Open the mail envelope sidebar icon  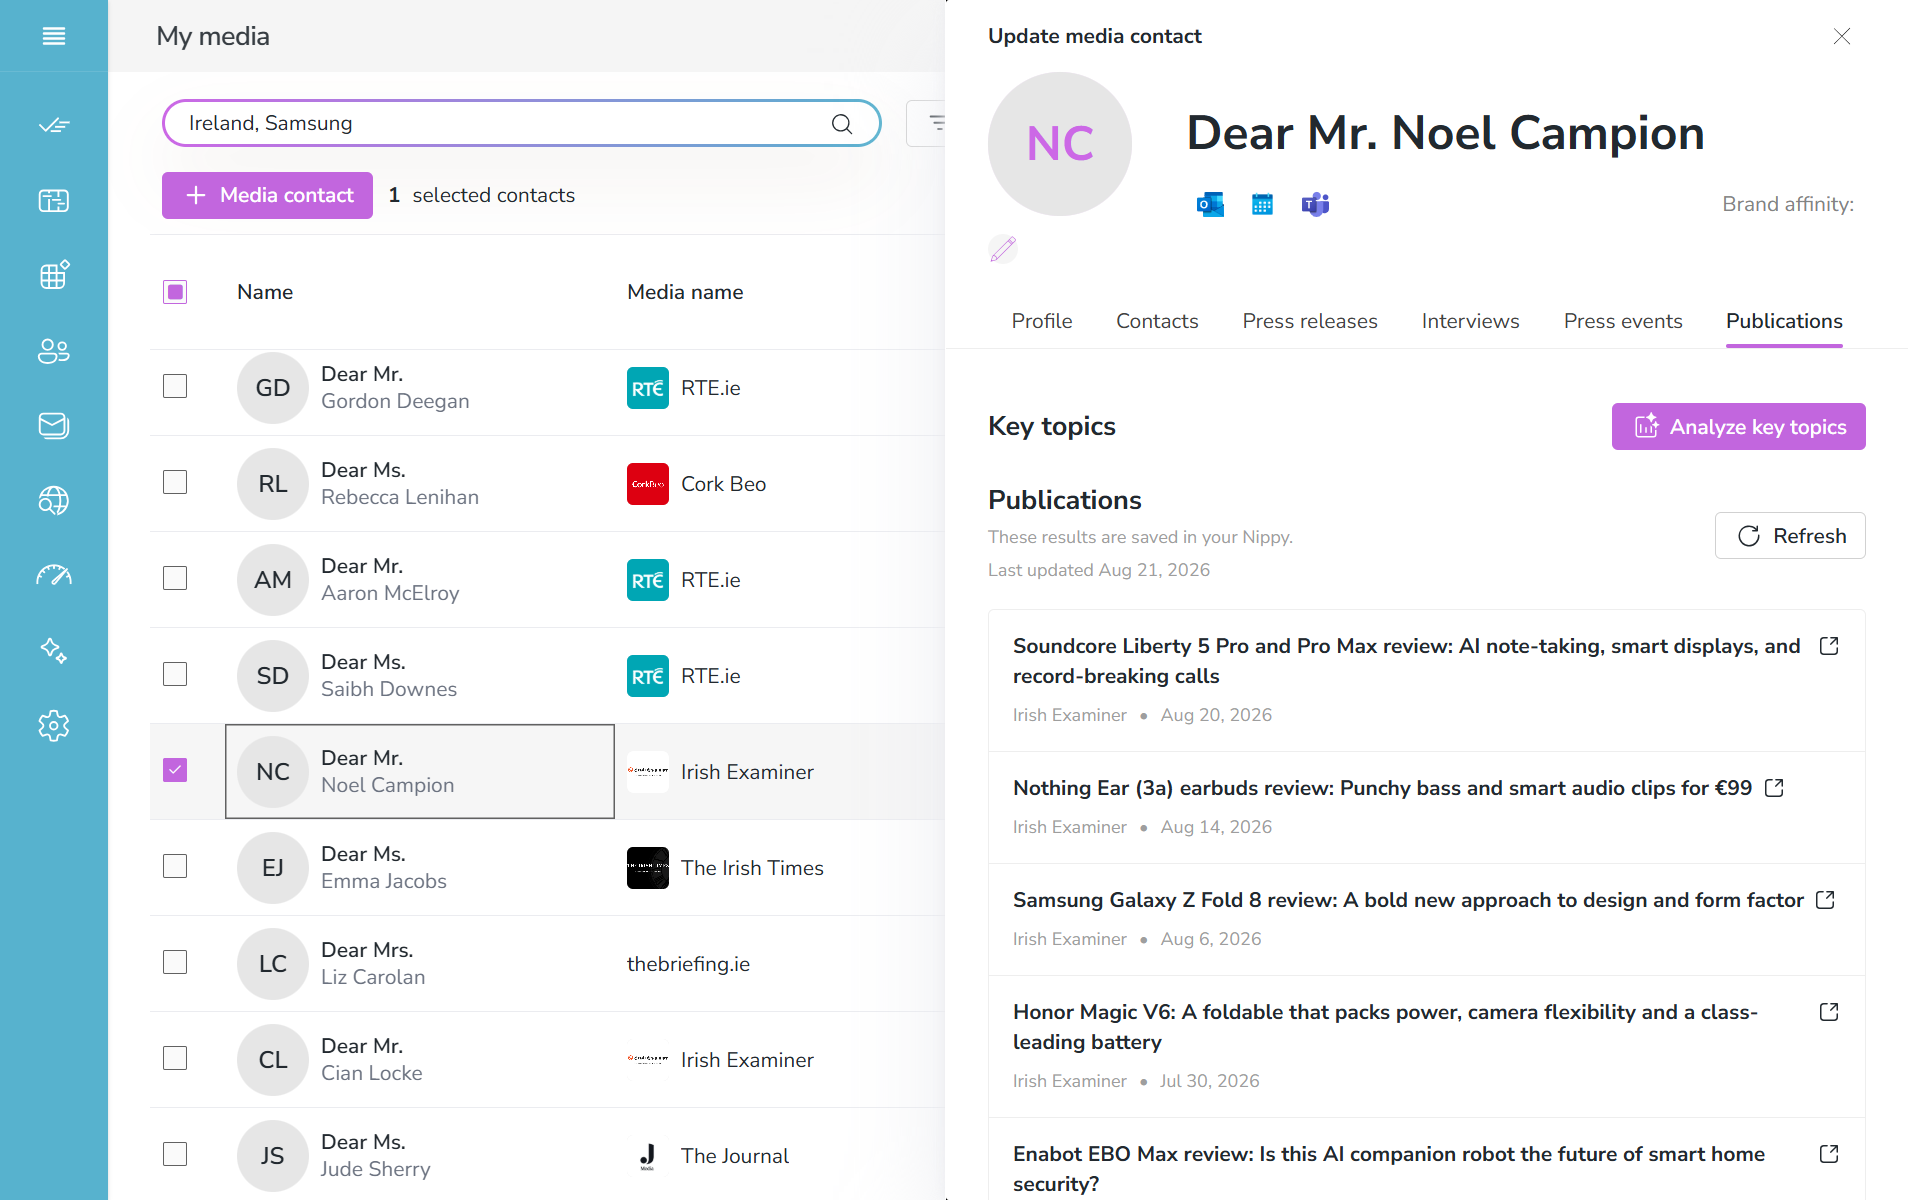click(54, 426)
